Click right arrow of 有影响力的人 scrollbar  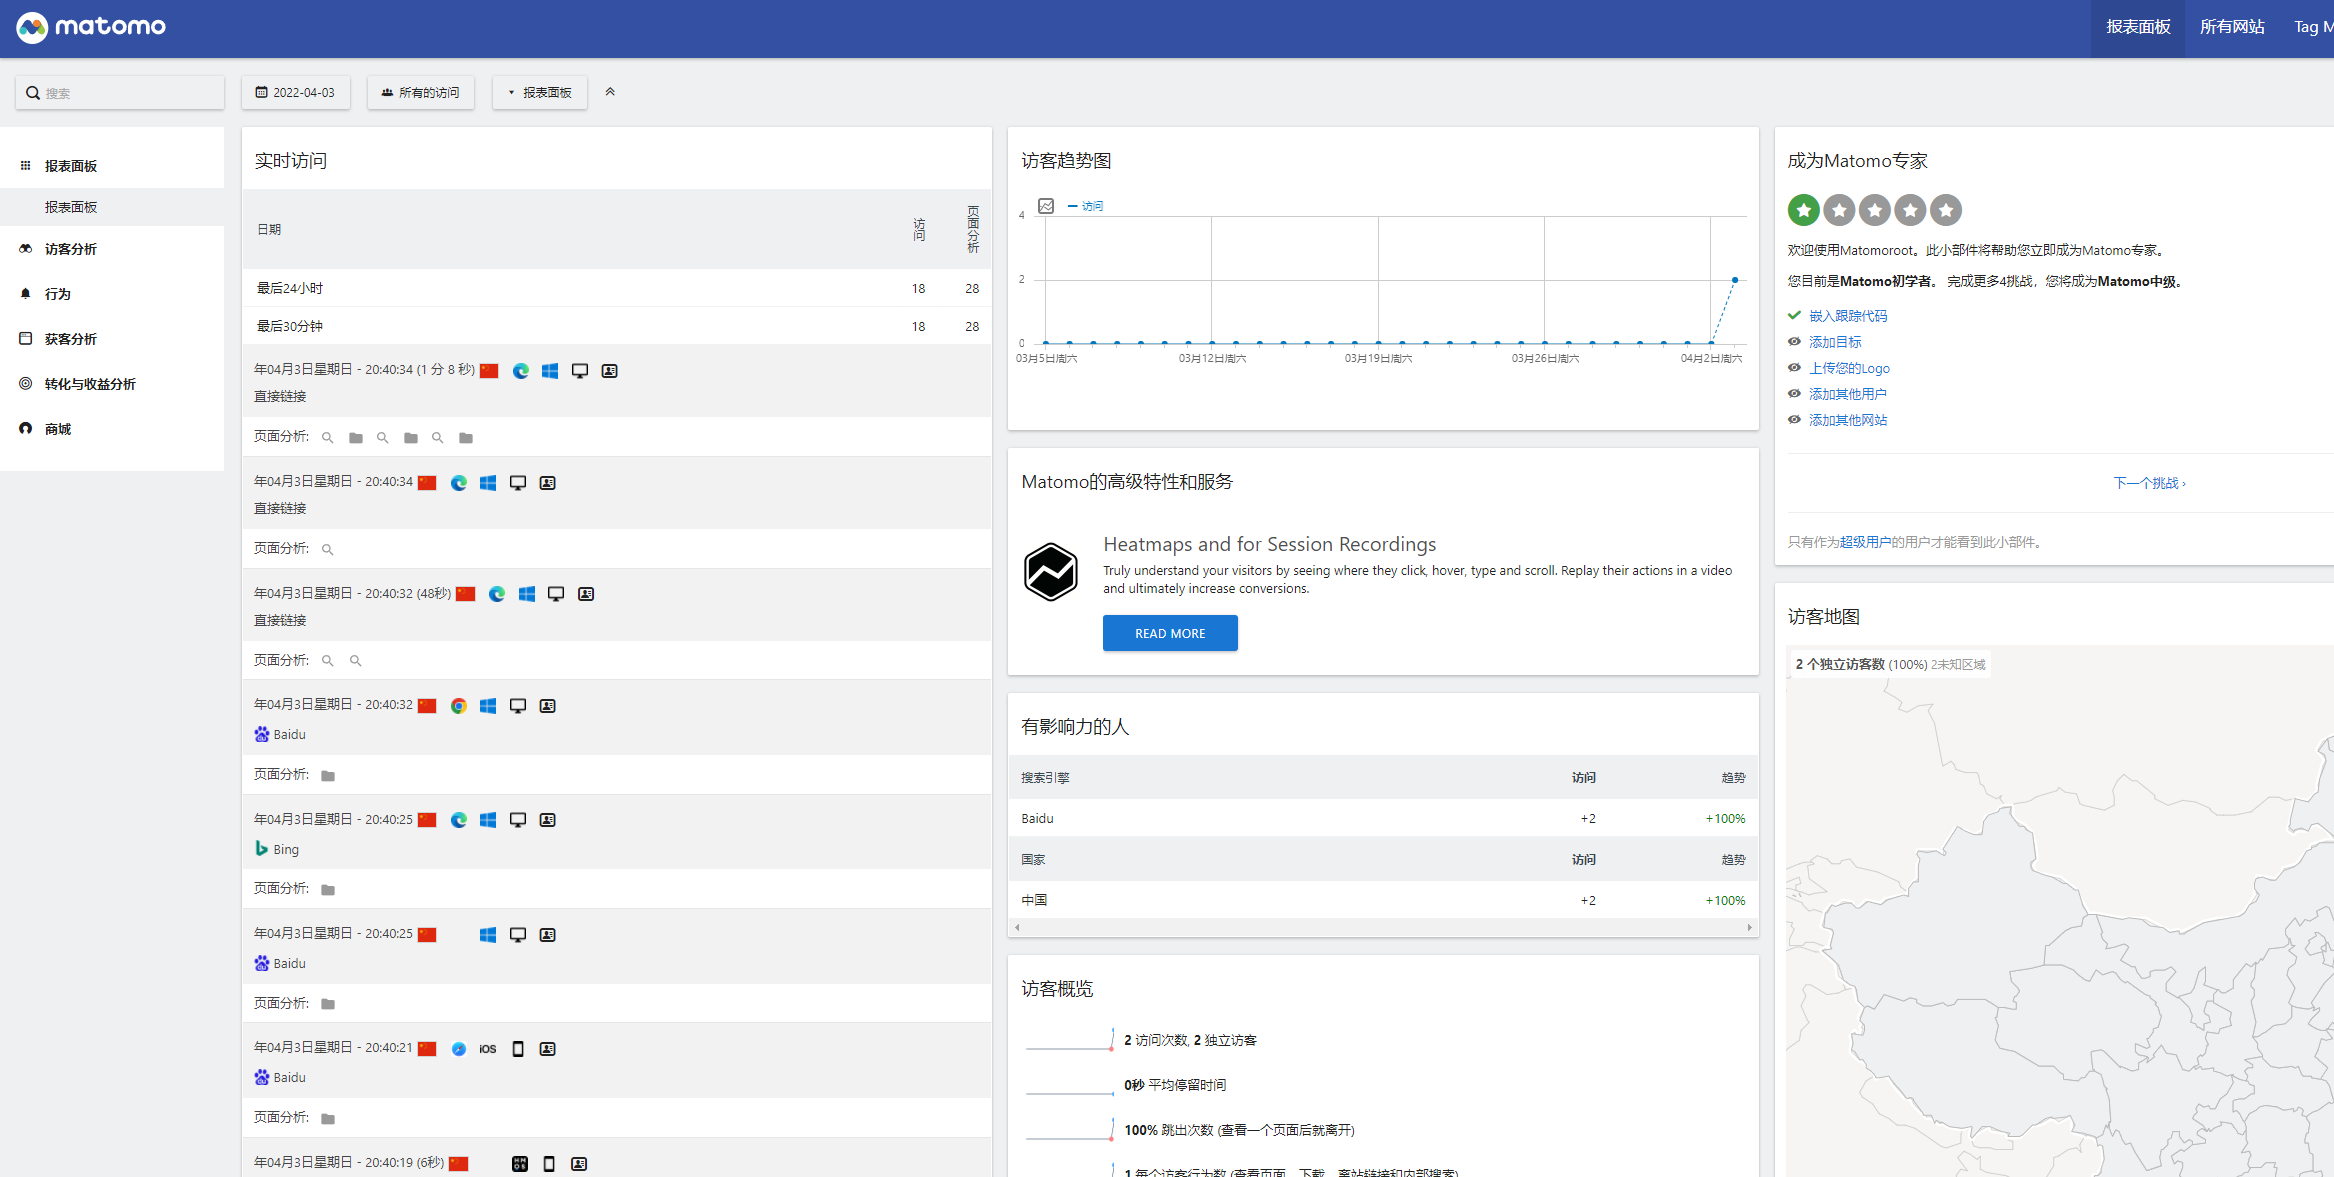[x=1749, y=928]
